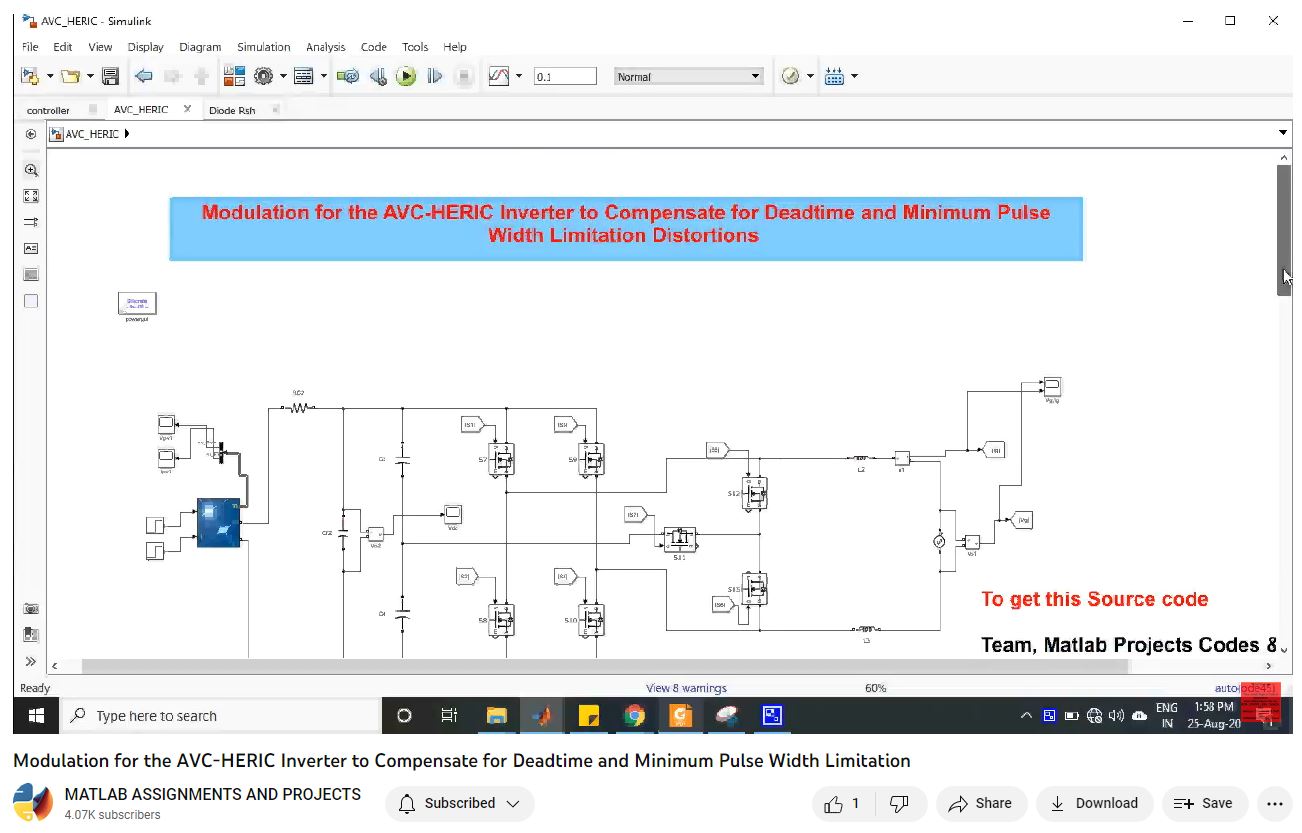Click the Open model folder icon
Viewport: 1302px width, 833px height.
[x=69, y=76]
